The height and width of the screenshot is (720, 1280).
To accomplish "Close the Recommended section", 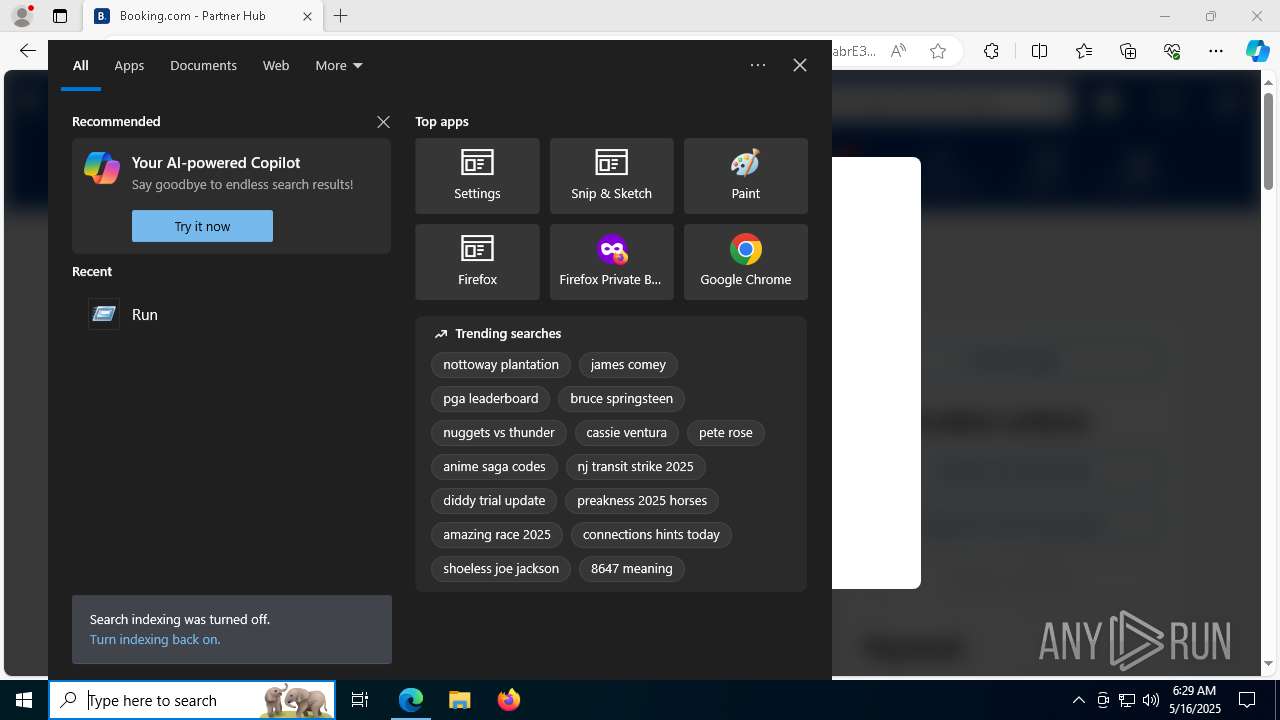I will click(x=383, y=122).
